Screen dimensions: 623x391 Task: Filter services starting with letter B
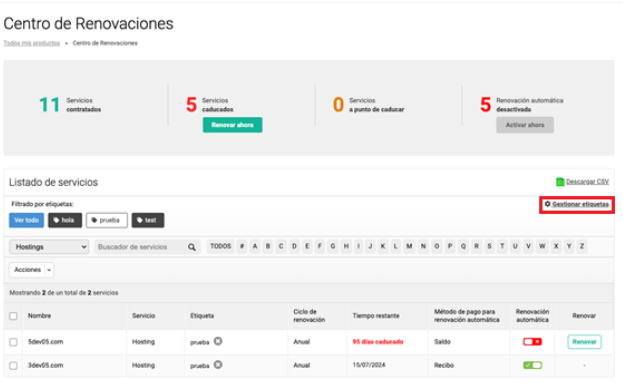tap(268, 246)
